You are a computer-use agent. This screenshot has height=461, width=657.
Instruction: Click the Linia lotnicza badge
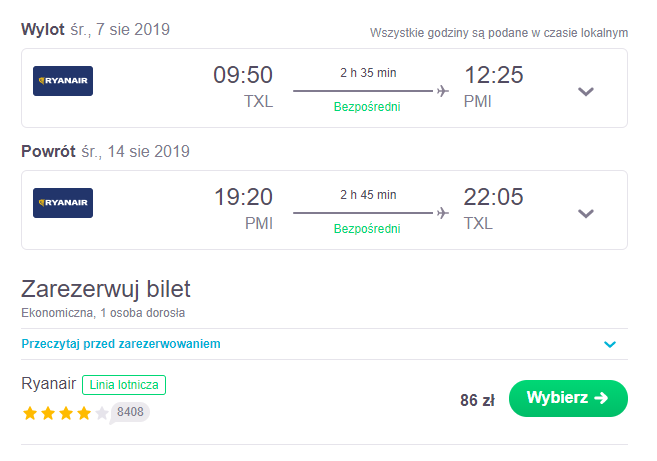tap(124, 385)
